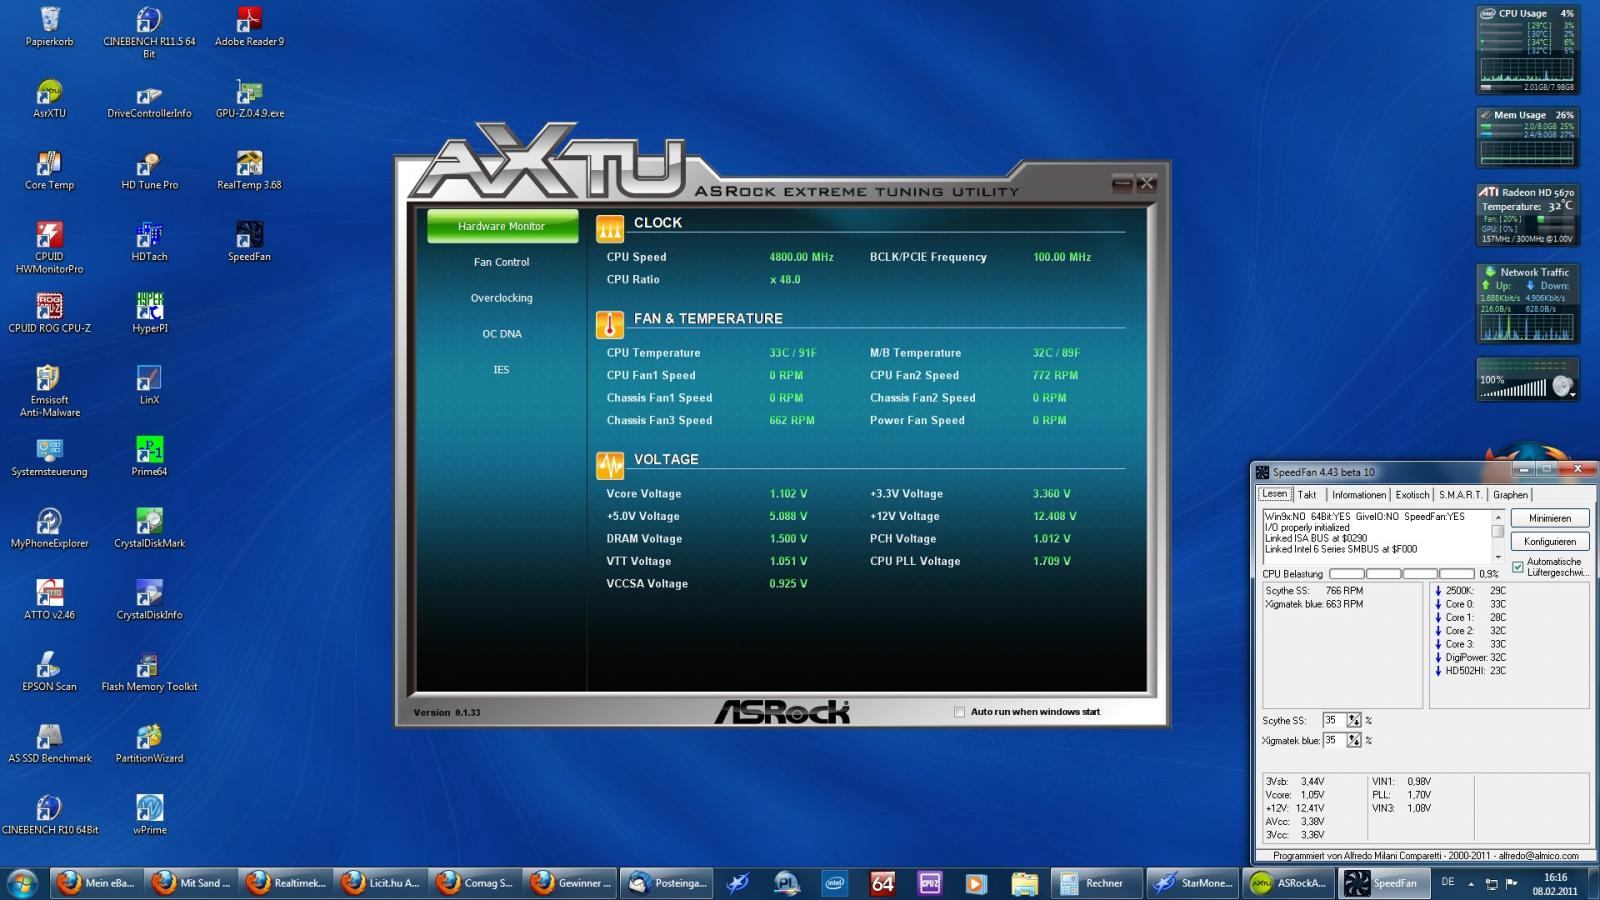Select the Core Temp desktop icon
Viewport: 1600px width, 900px height.
pos(49,170)
